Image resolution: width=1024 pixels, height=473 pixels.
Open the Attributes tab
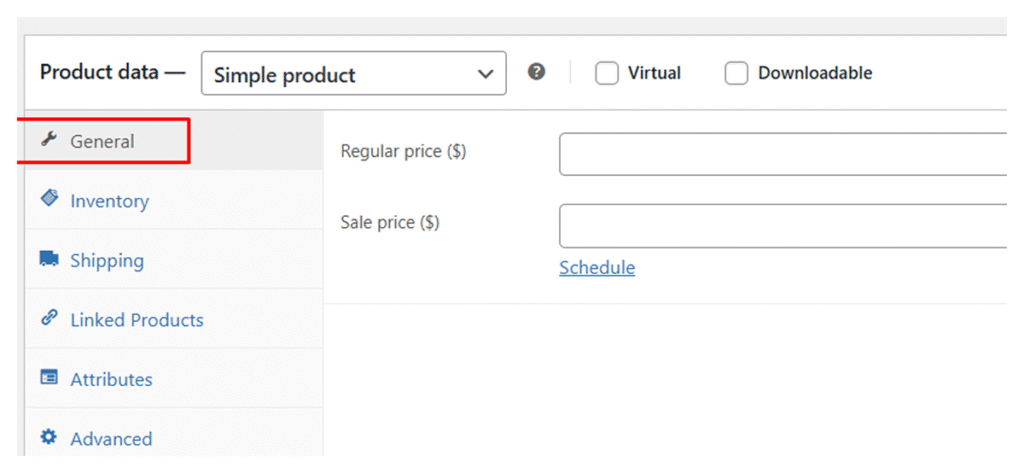111,380
